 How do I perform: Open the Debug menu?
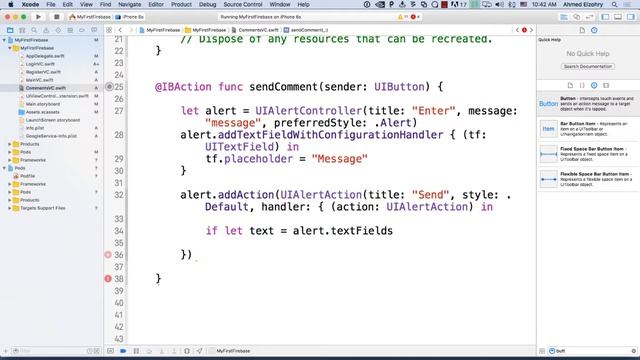click(x=207, y=4)
